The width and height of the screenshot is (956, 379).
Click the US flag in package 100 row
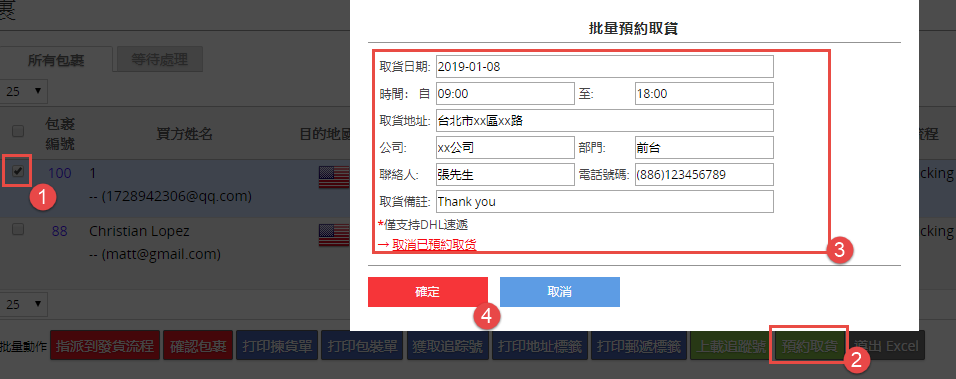click(x=334, y=177)
